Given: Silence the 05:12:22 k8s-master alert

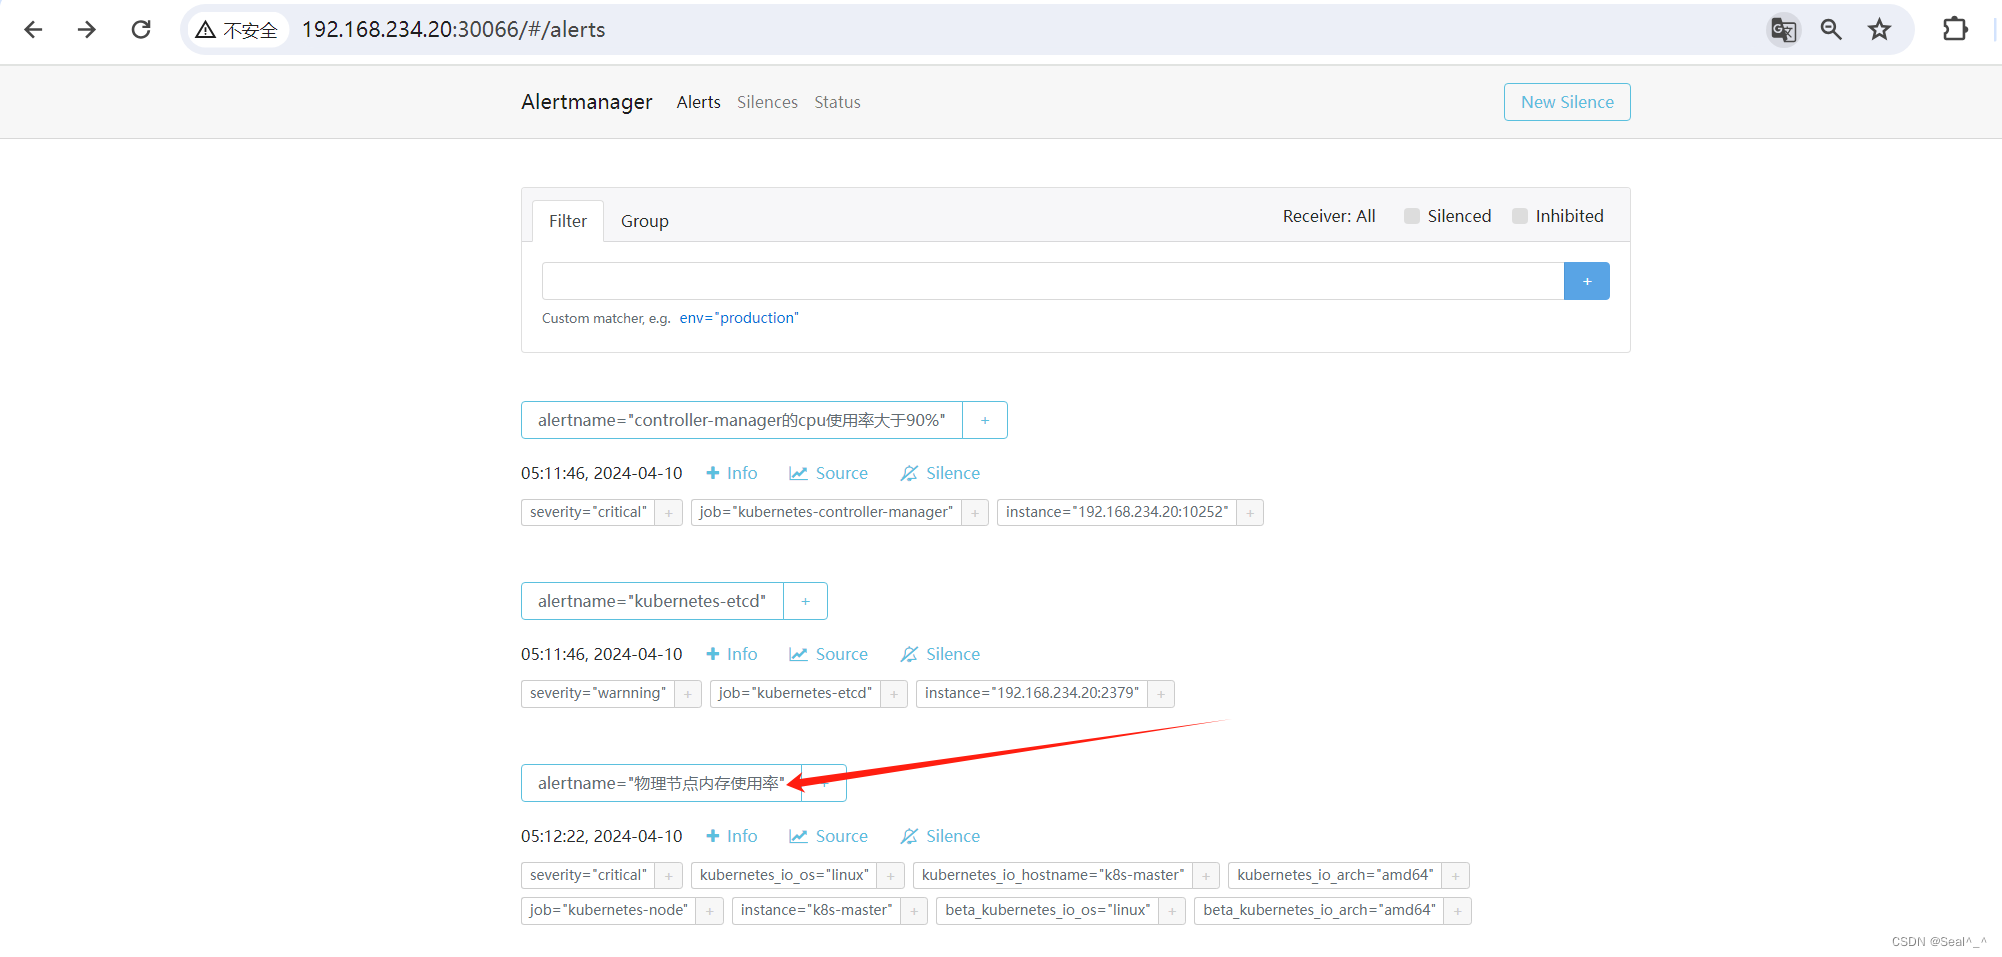Looking at the screenshot, I should (x=940, y=836).
